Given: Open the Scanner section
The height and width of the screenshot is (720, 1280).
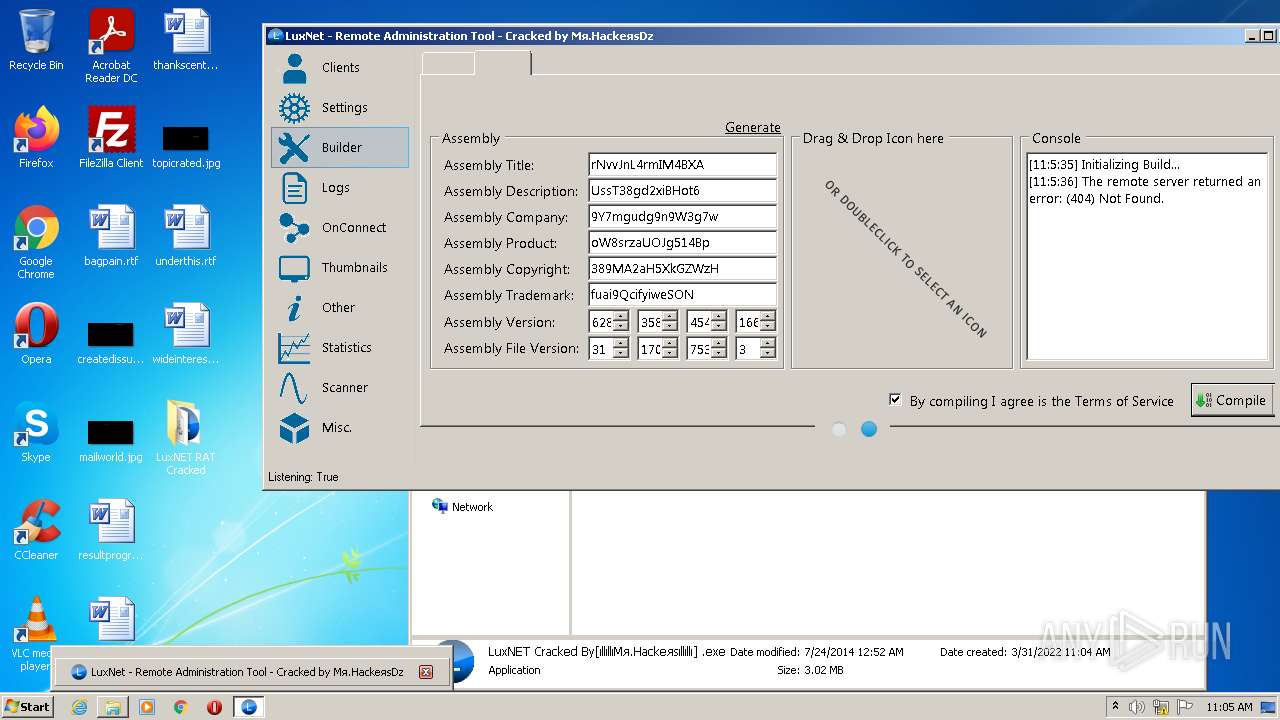Looking at the screenshot, I should point(340,388).
